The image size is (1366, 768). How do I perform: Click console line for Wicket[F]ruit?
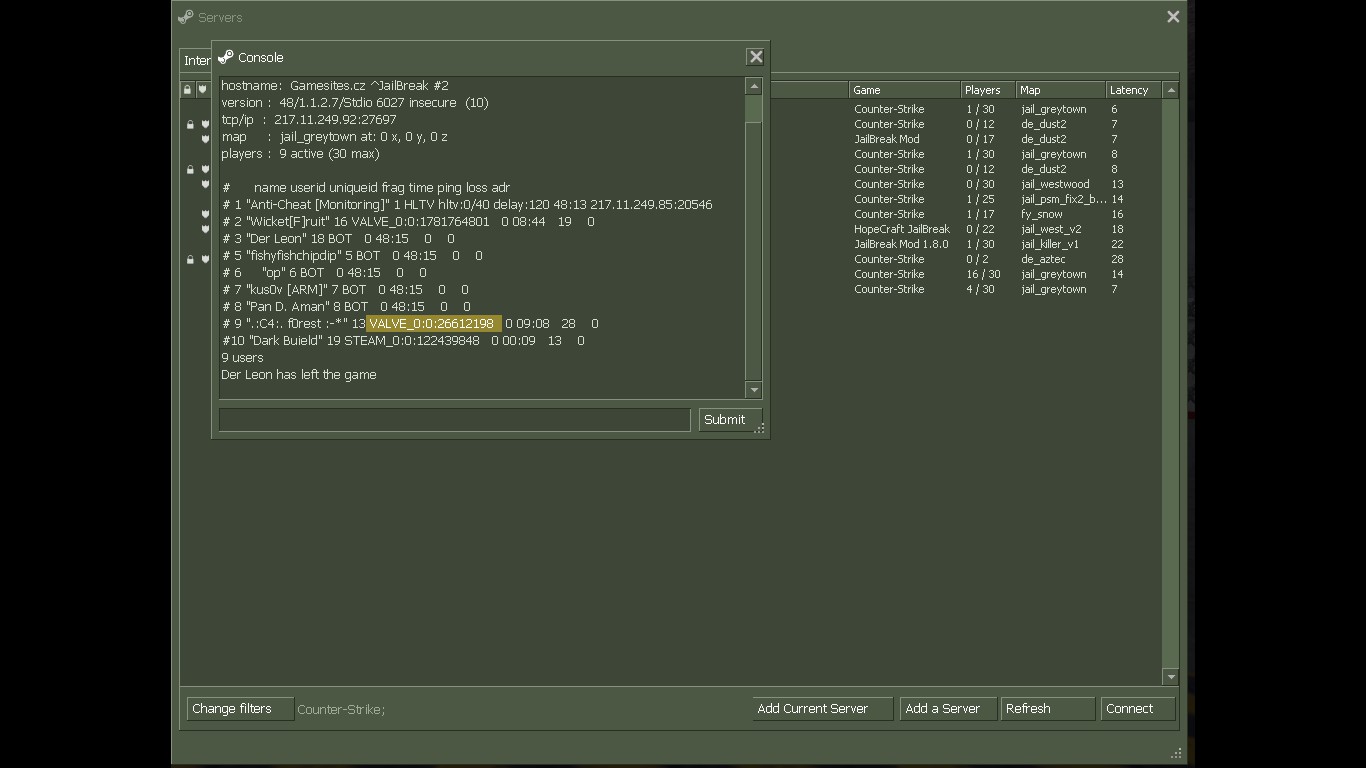408,222
